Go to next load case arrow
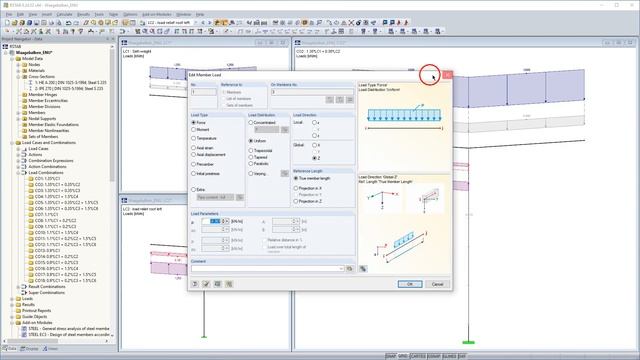Image resolution: width=640 pixels, height=360 pixels. click(x=209, y=23)
